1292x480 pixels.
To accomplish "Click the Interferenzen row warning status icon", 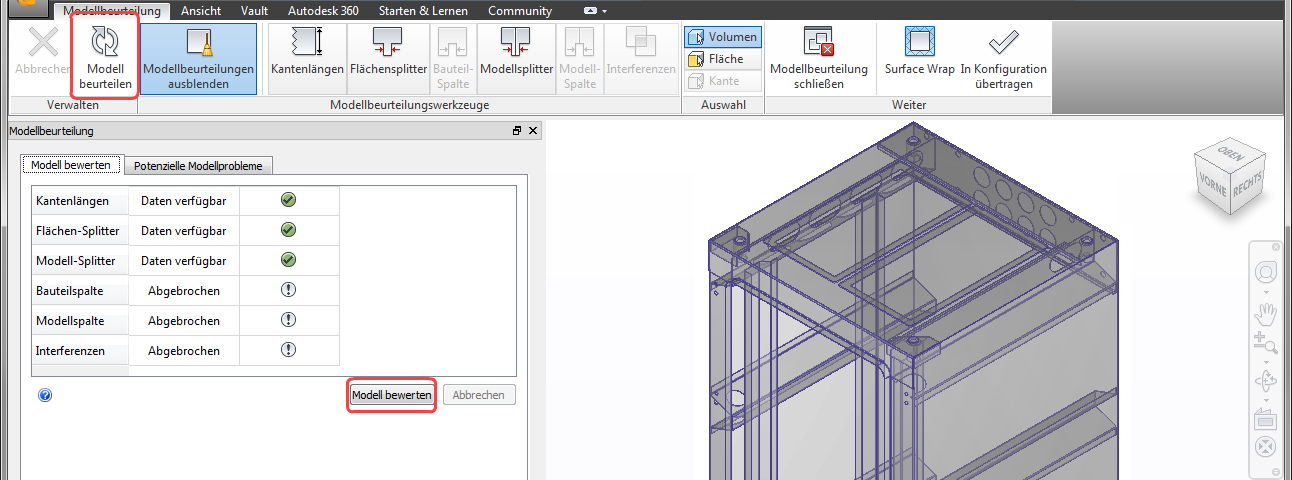I will pos(288,350).
